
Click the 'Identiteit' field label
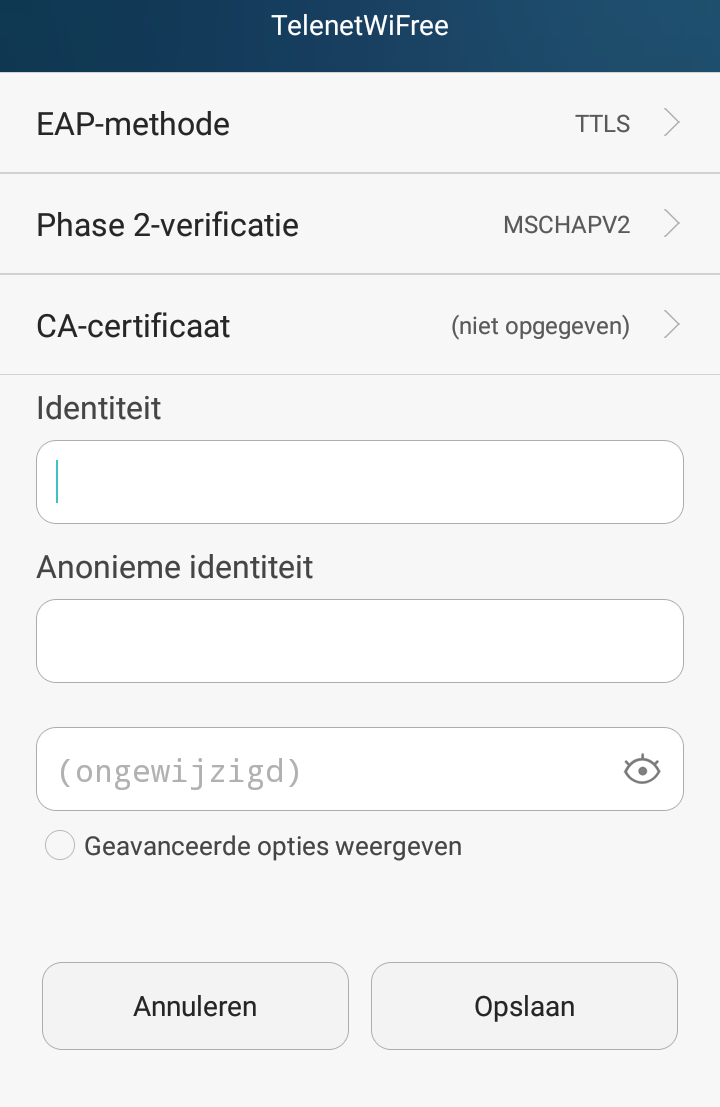click(99, 408)
